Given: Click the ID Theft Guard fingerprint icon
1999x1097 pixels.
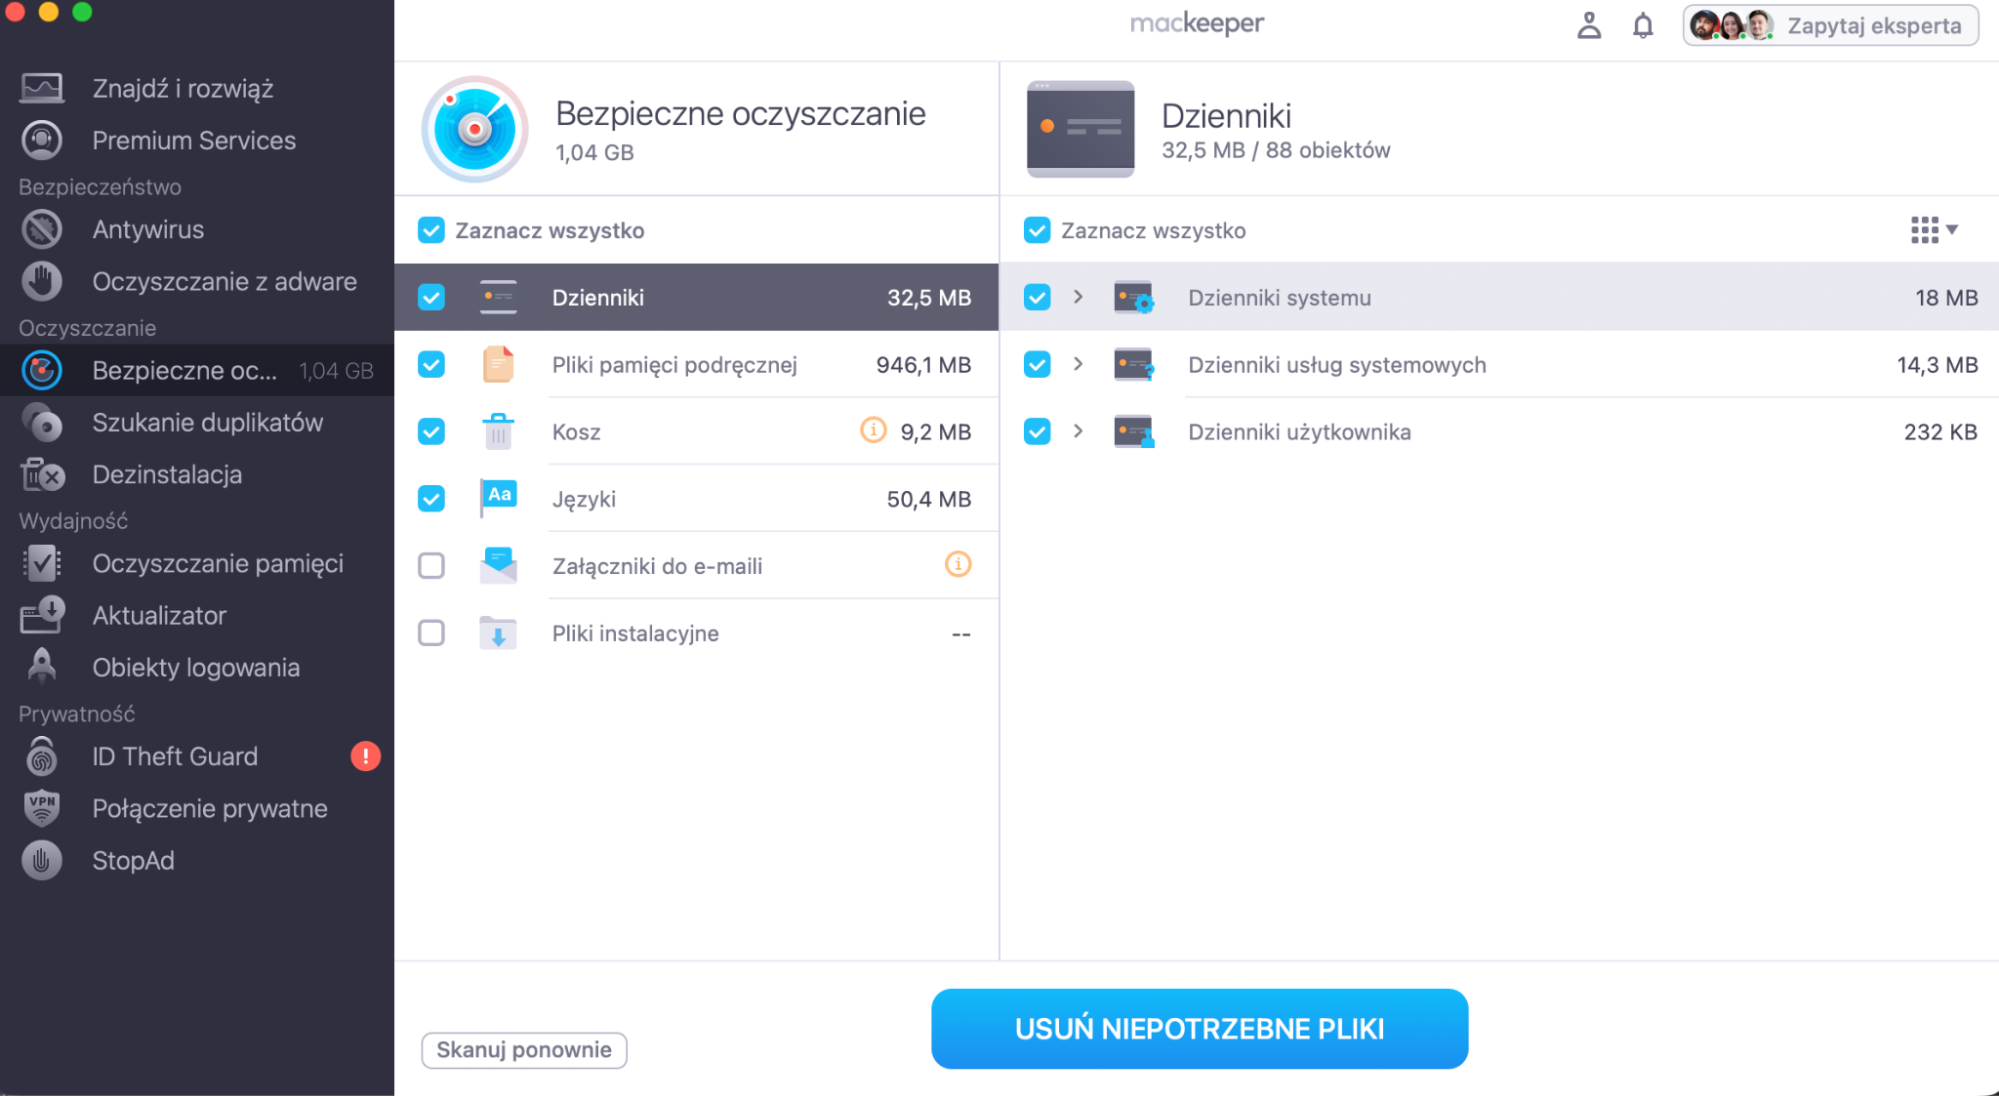Looking at the screenshot, I should tap(42, 756).
